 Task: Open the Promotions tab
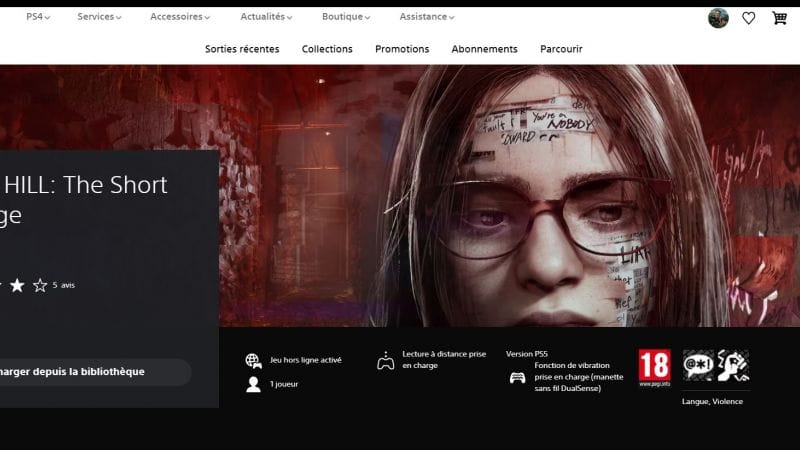point(402,49)
